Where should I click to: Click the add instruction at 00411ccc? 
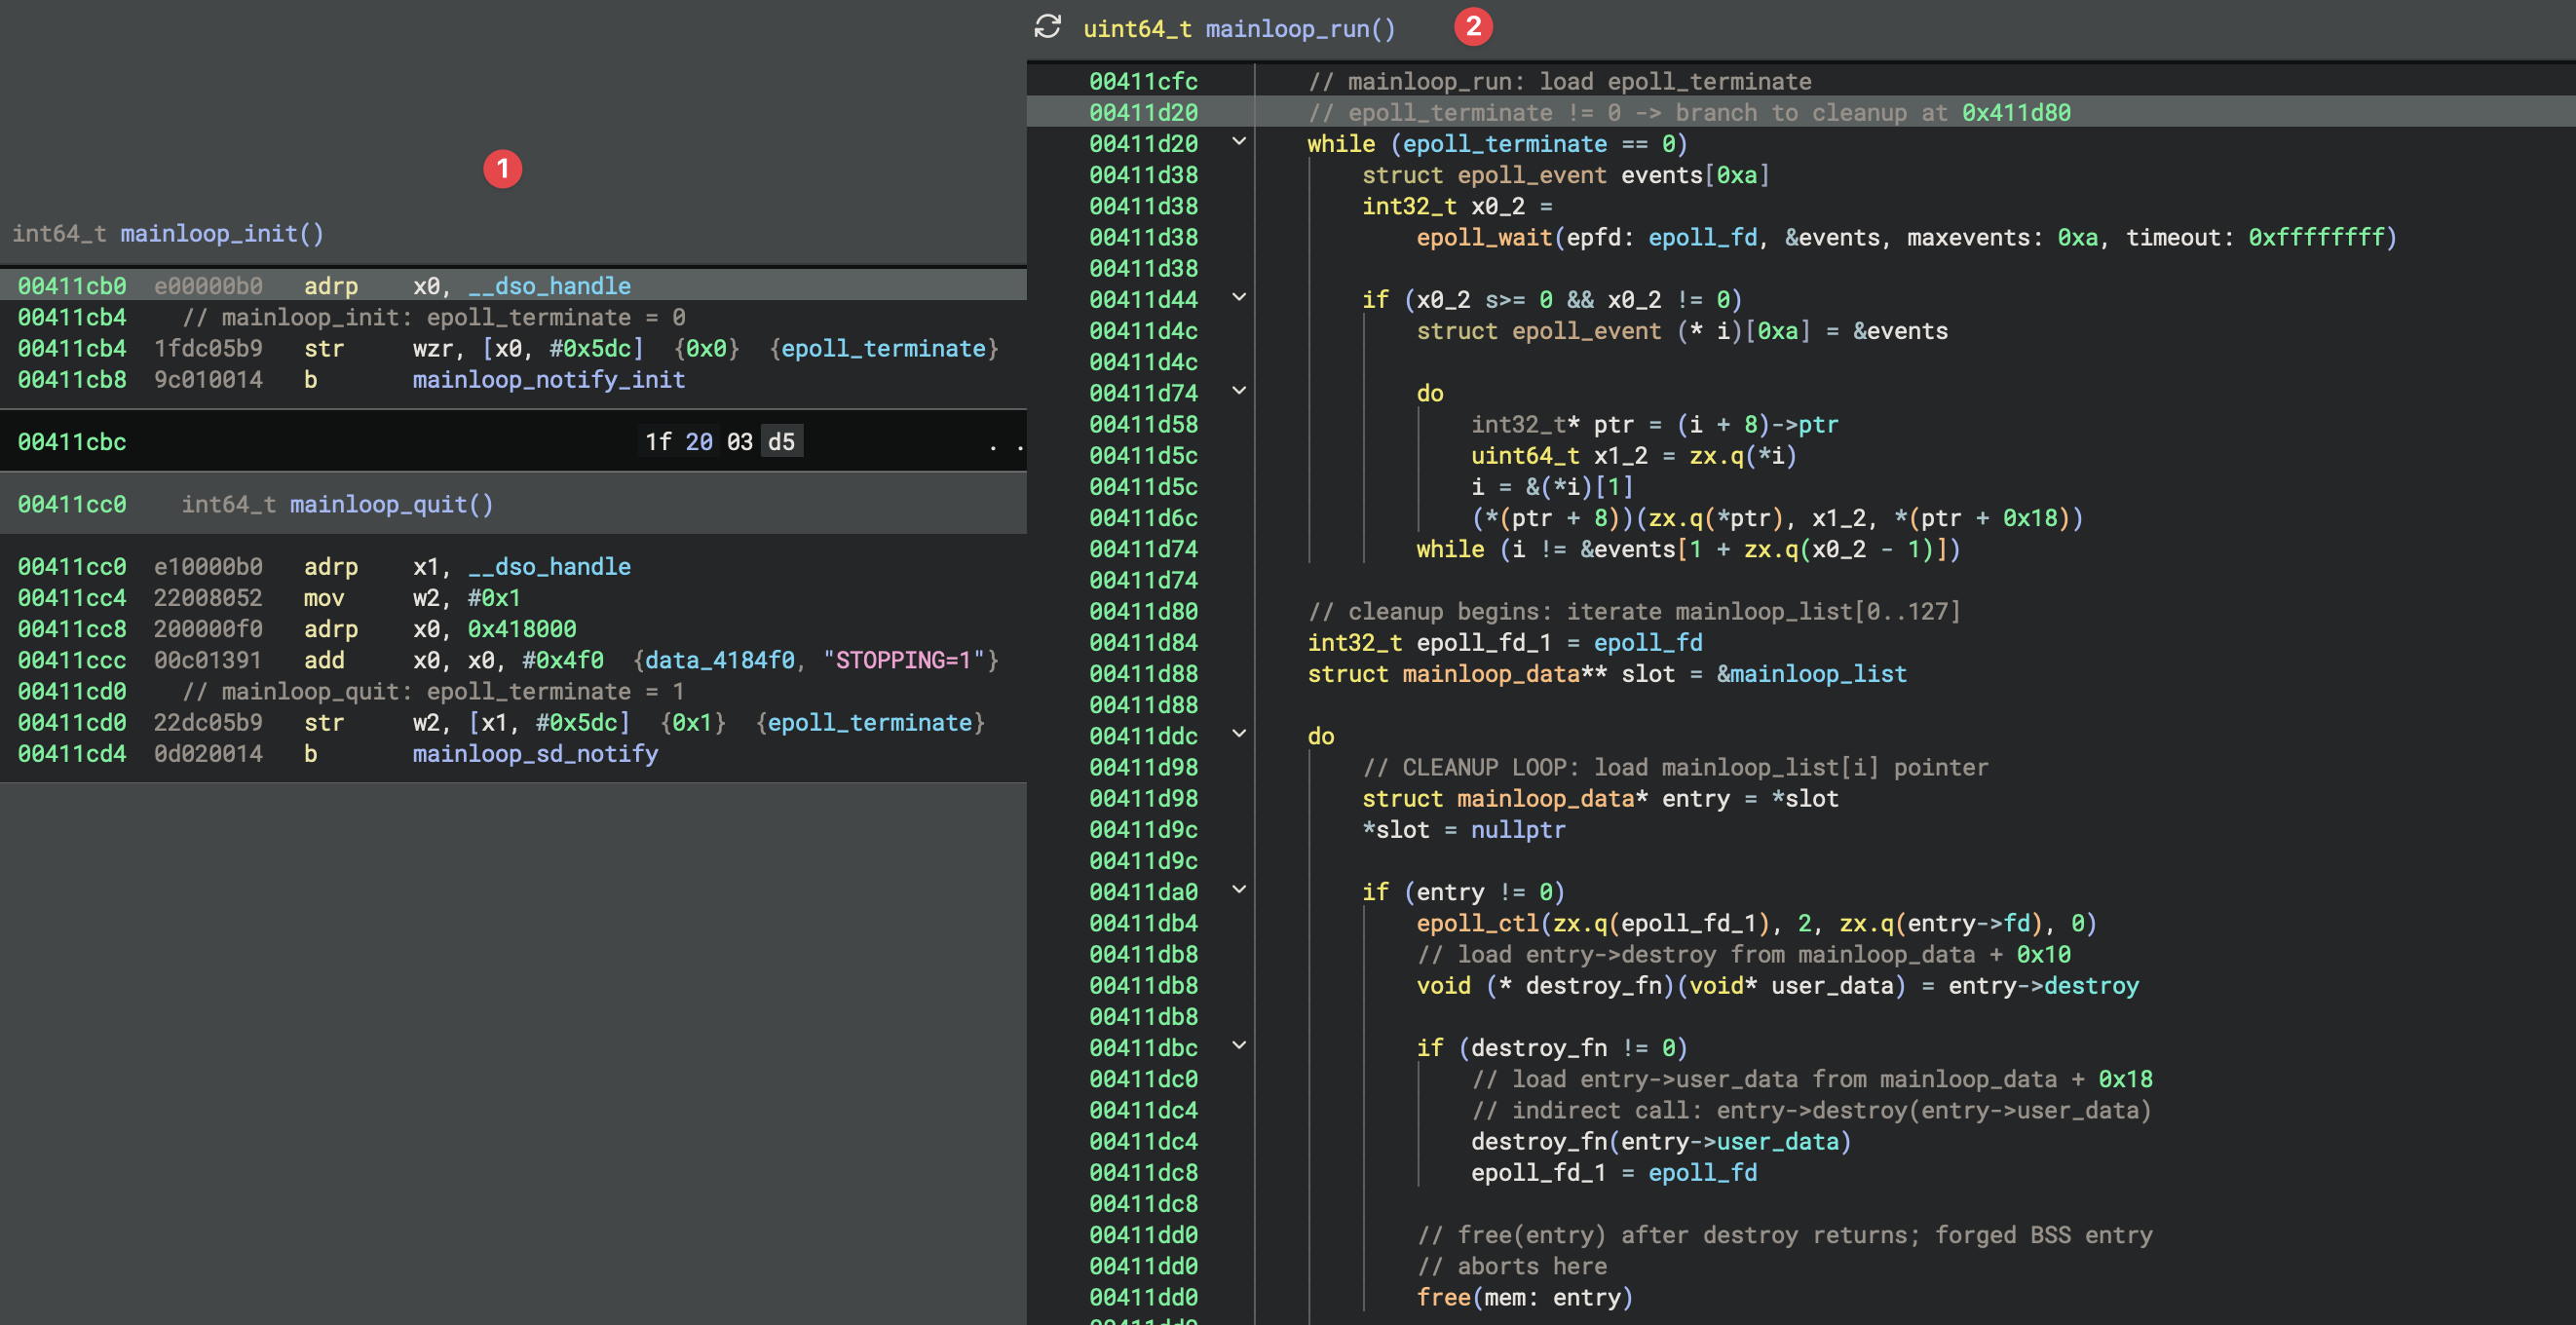tap(324, 660)
